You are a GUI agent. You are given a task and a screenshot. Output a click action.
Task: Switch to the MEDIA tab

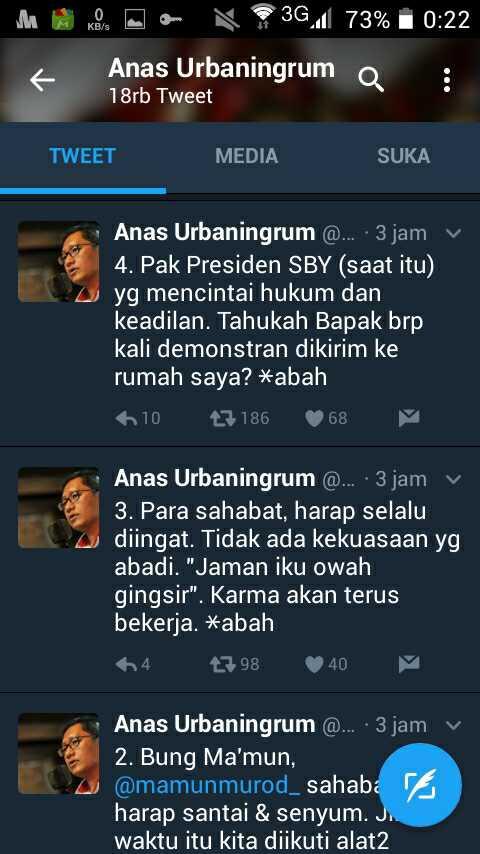coord(246,156)
